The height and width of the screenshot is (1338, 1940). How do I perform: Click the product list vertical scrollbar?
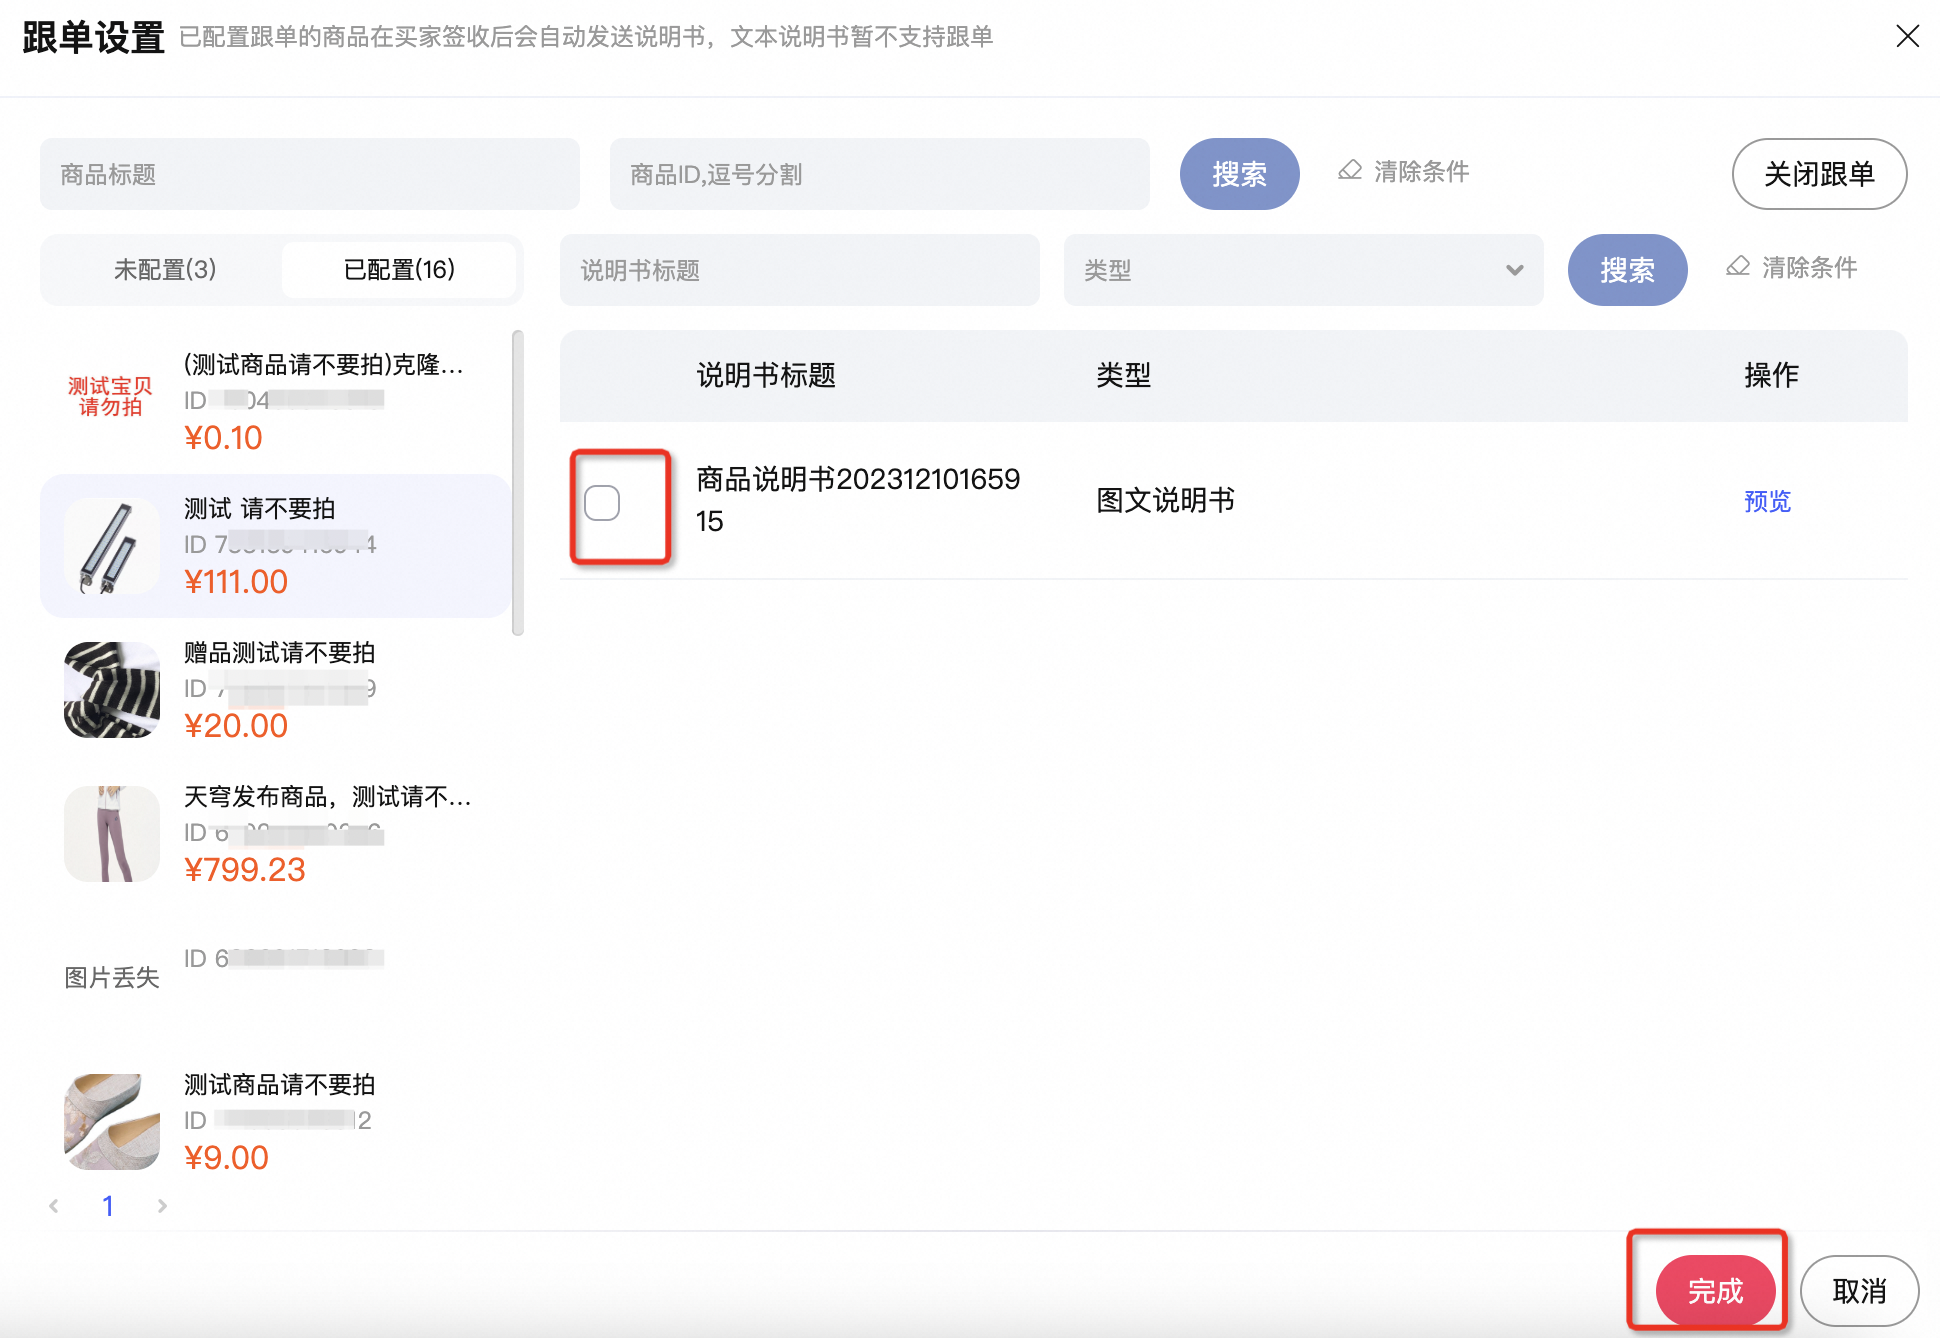(x=518, y=483)
